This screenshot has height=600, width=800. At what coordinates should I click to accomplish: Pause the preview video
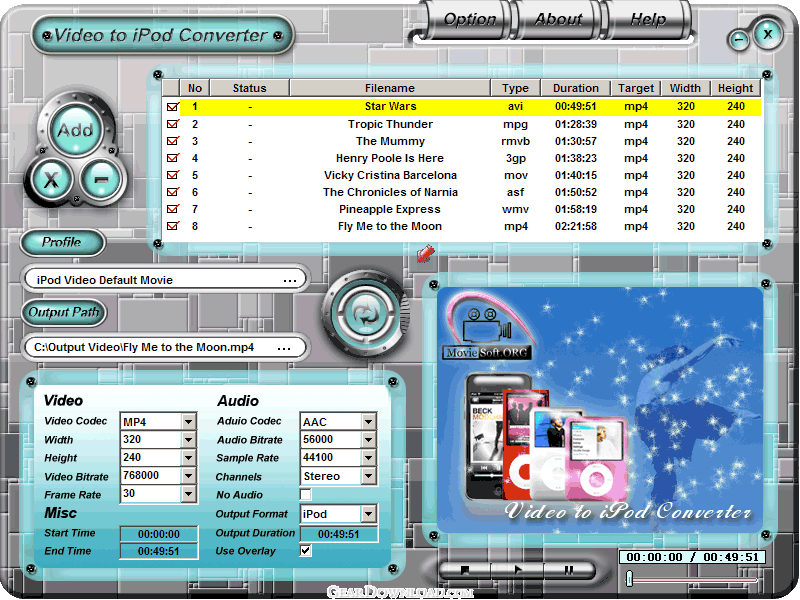pyautogui.click(x=568, y=570)
